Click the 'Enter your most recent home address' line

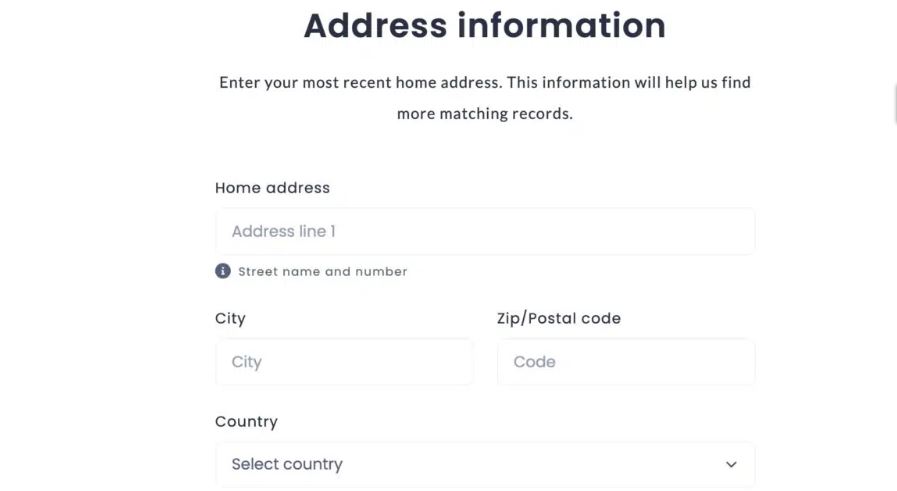485,82
